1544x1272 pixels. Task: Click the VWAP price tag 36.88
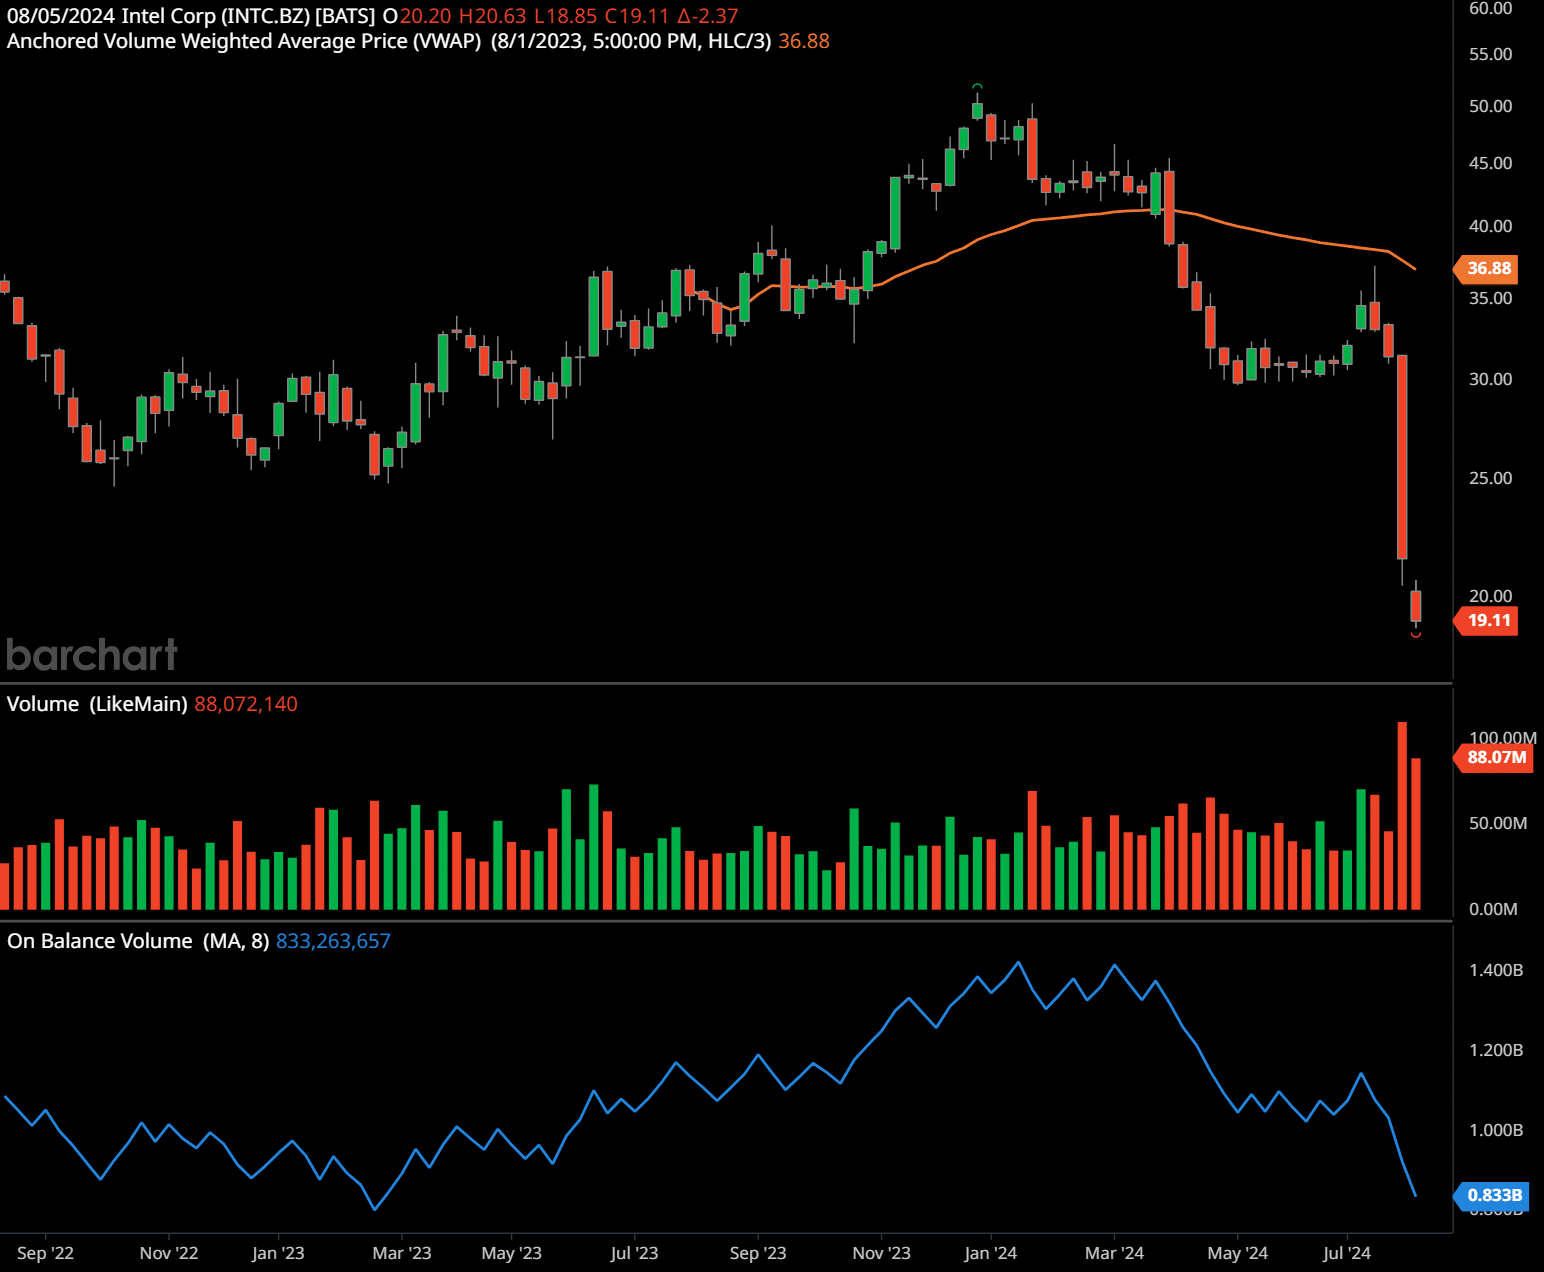[x=1486, y=268]
